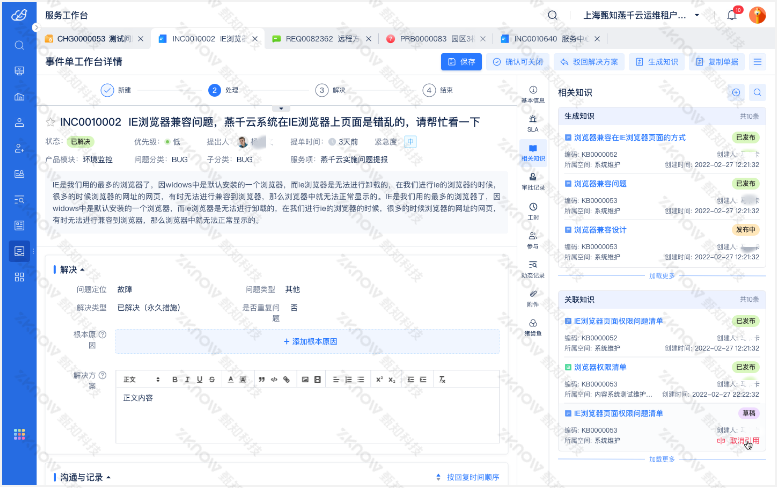
Task: Switch to the INC0010002 tab
Action: (208, 39)
